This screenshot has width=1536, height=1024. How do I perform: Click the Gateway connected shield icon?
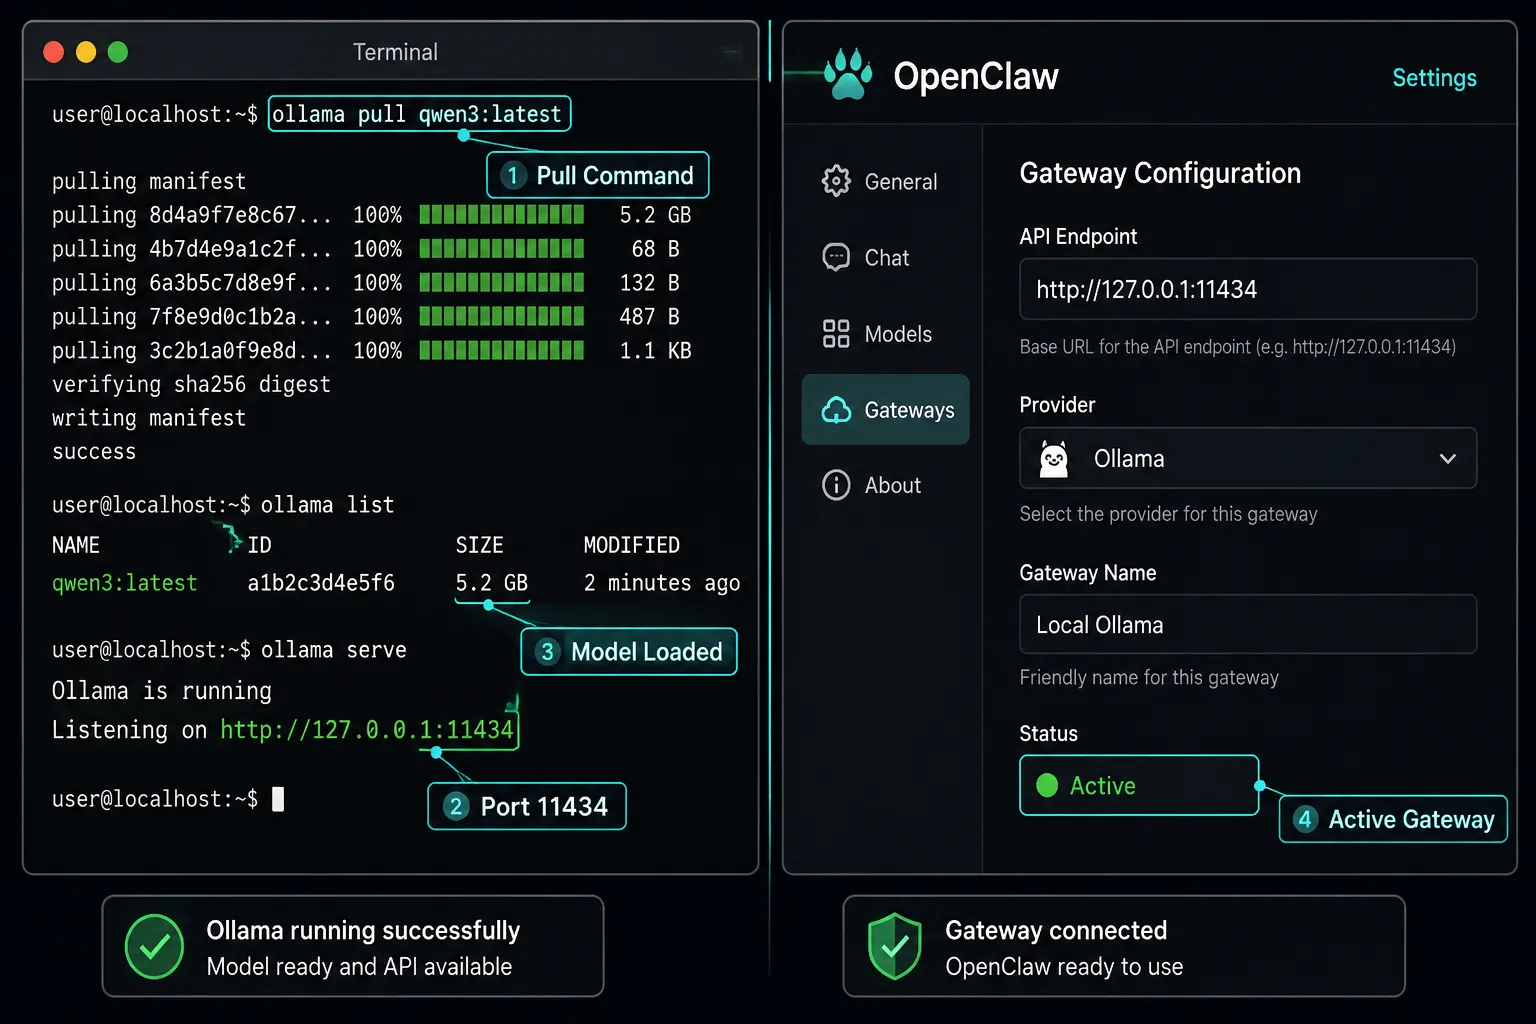click(x=895, y=946)
